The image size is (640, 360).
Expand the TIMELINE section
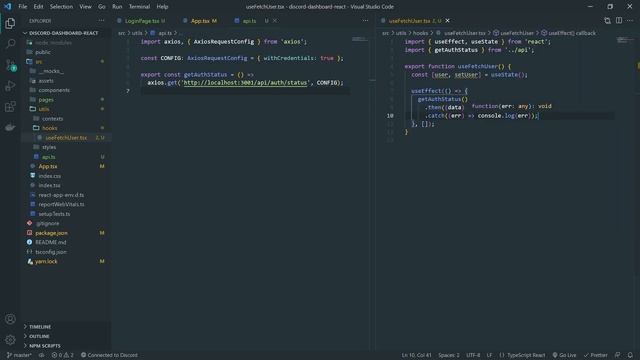tap(40, 327)
